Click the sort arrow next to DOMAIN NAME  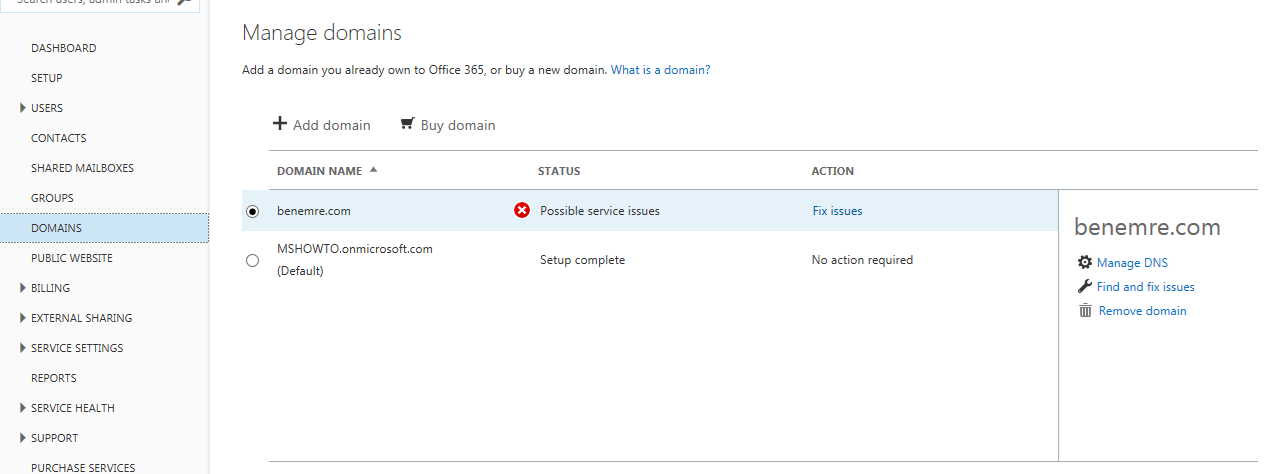tap(373, 169)
